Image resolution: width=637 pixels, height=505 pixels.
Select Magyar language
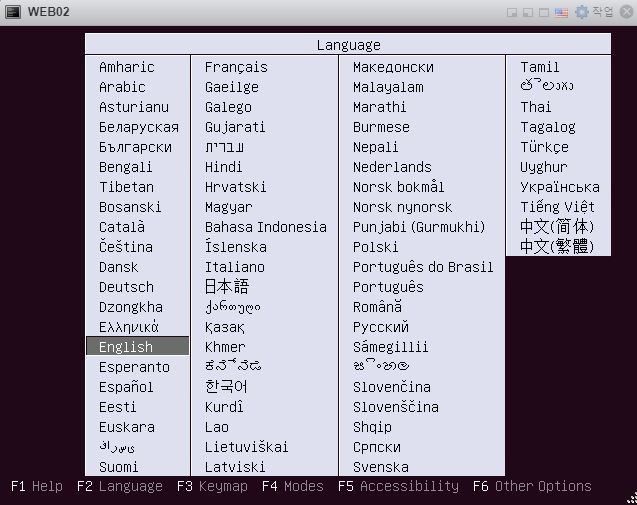228,207
